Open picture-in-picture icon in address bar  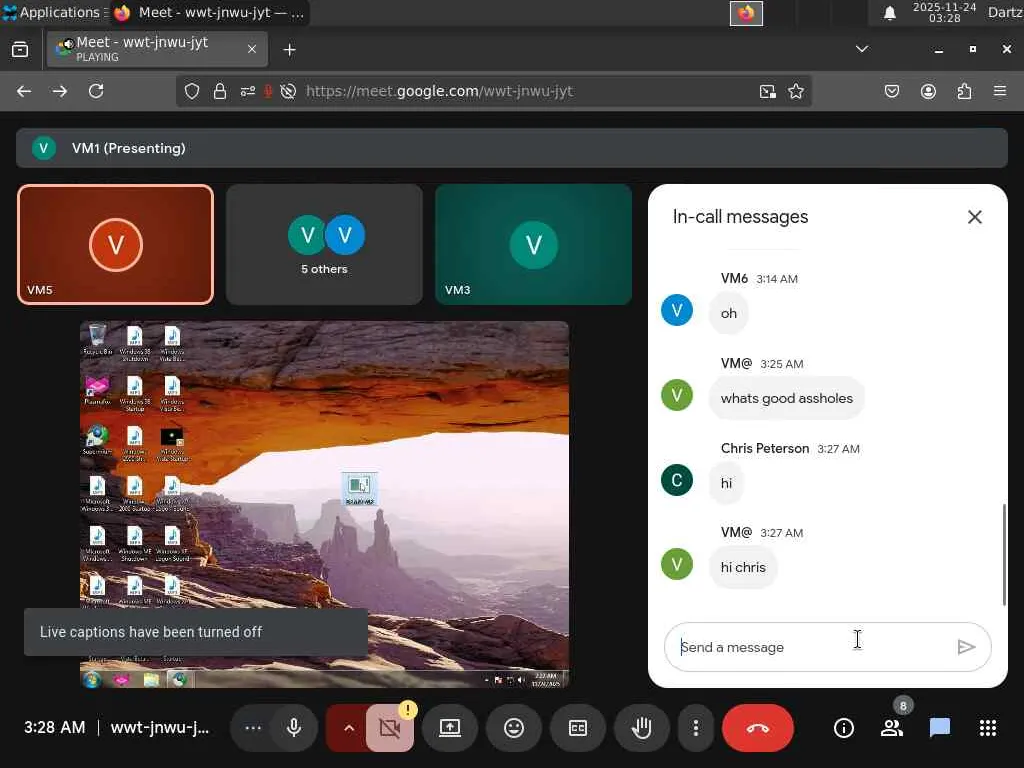point(768,91)
